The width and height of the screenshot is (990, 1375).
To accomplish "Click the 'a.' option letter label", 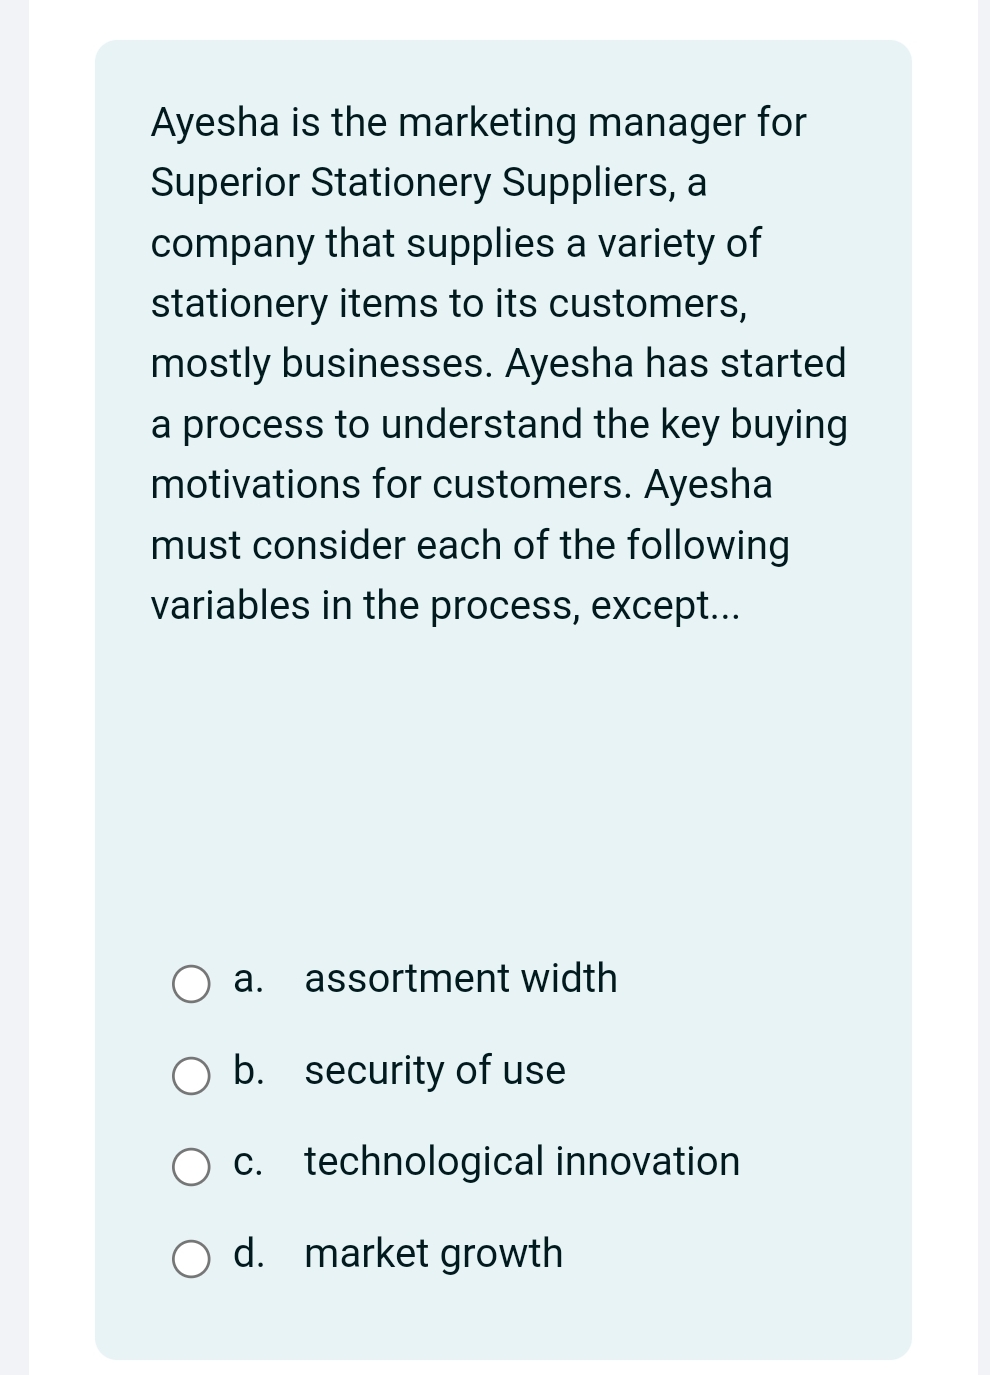I will tap(248, 979).
